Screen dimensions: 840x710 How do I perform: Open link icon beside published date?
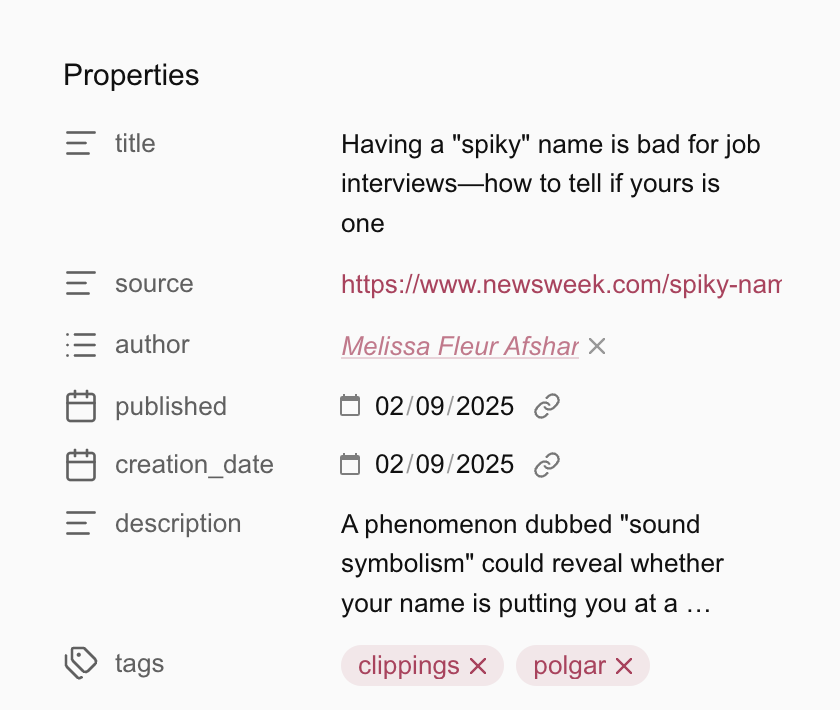coord(546,407)
